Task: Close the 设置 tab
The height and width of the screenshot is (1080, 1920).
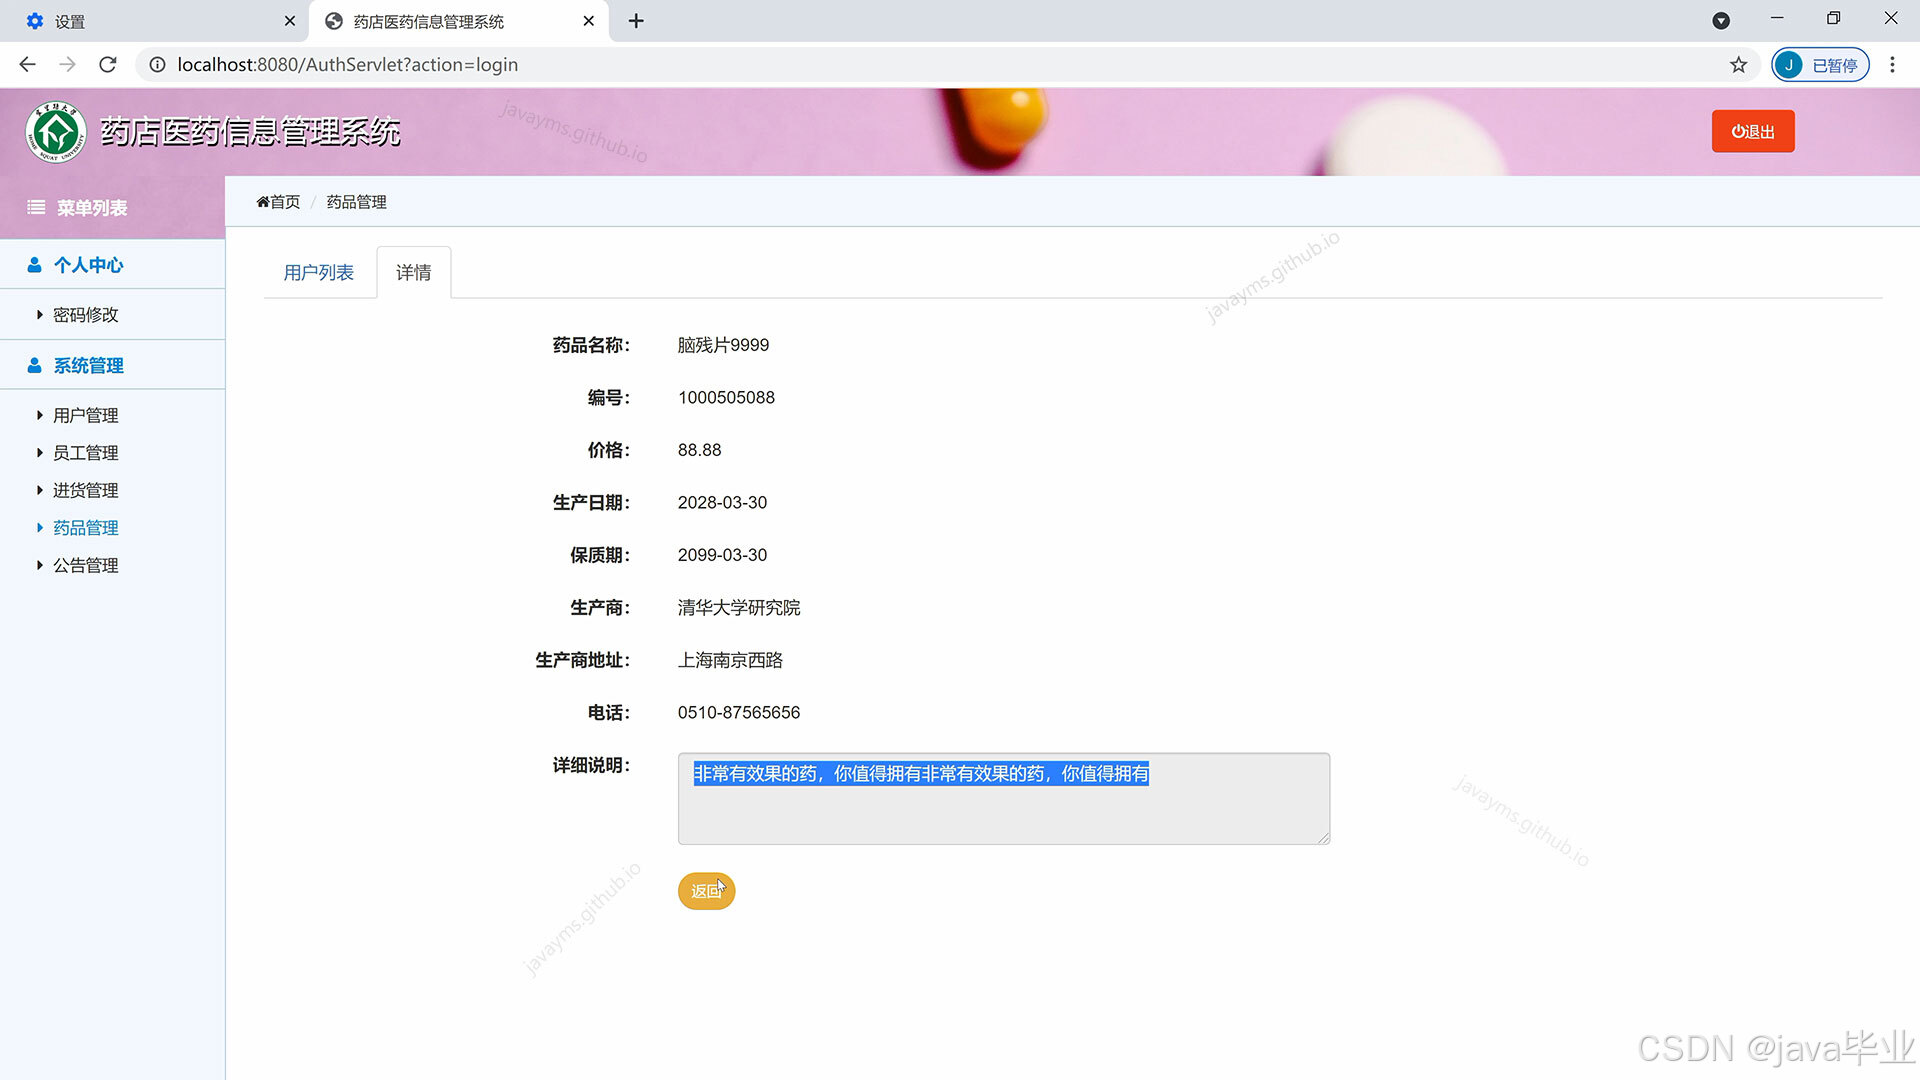Action: pos(290,21)
